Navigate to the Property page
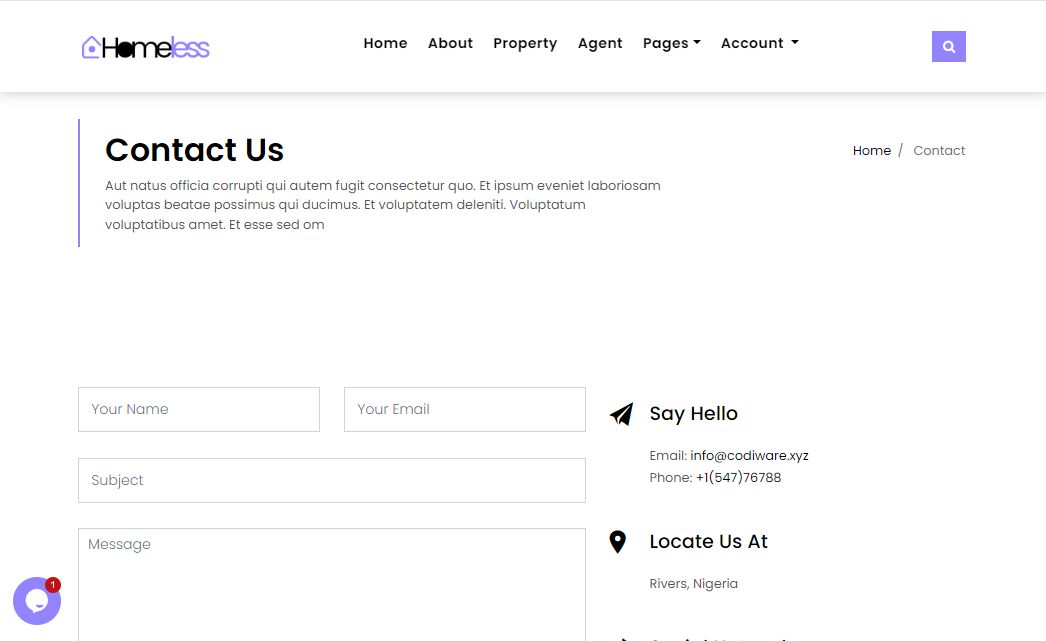 click(x=525, y=43)
